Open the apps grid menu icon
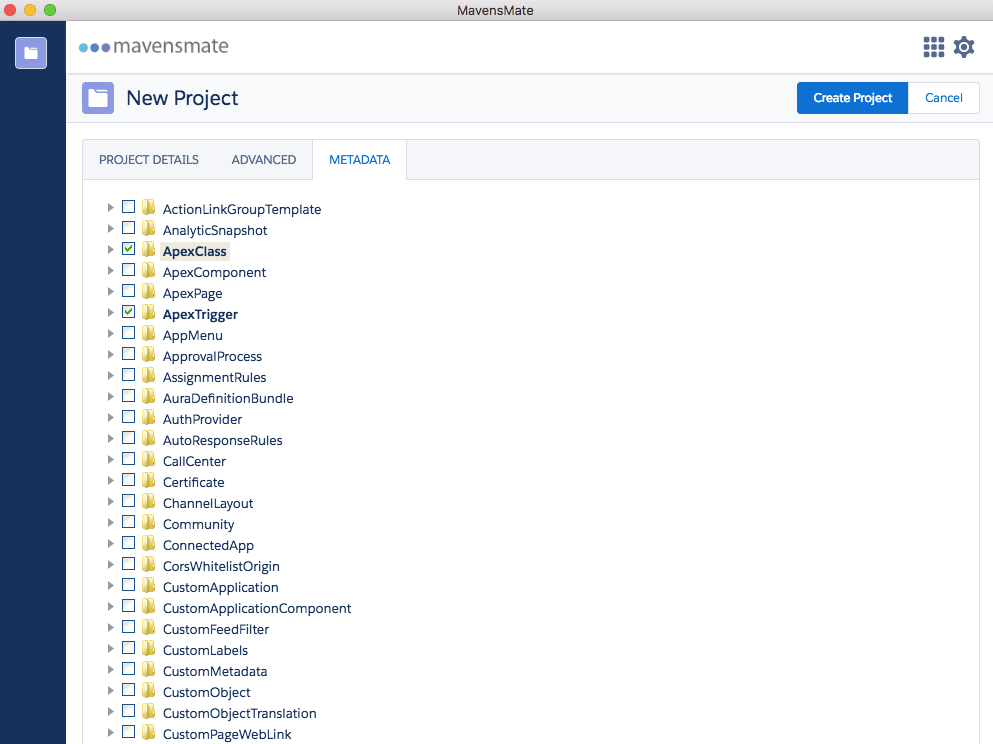Image resolution: width=993 pixels, height=744 pixels. pos(933,47)
